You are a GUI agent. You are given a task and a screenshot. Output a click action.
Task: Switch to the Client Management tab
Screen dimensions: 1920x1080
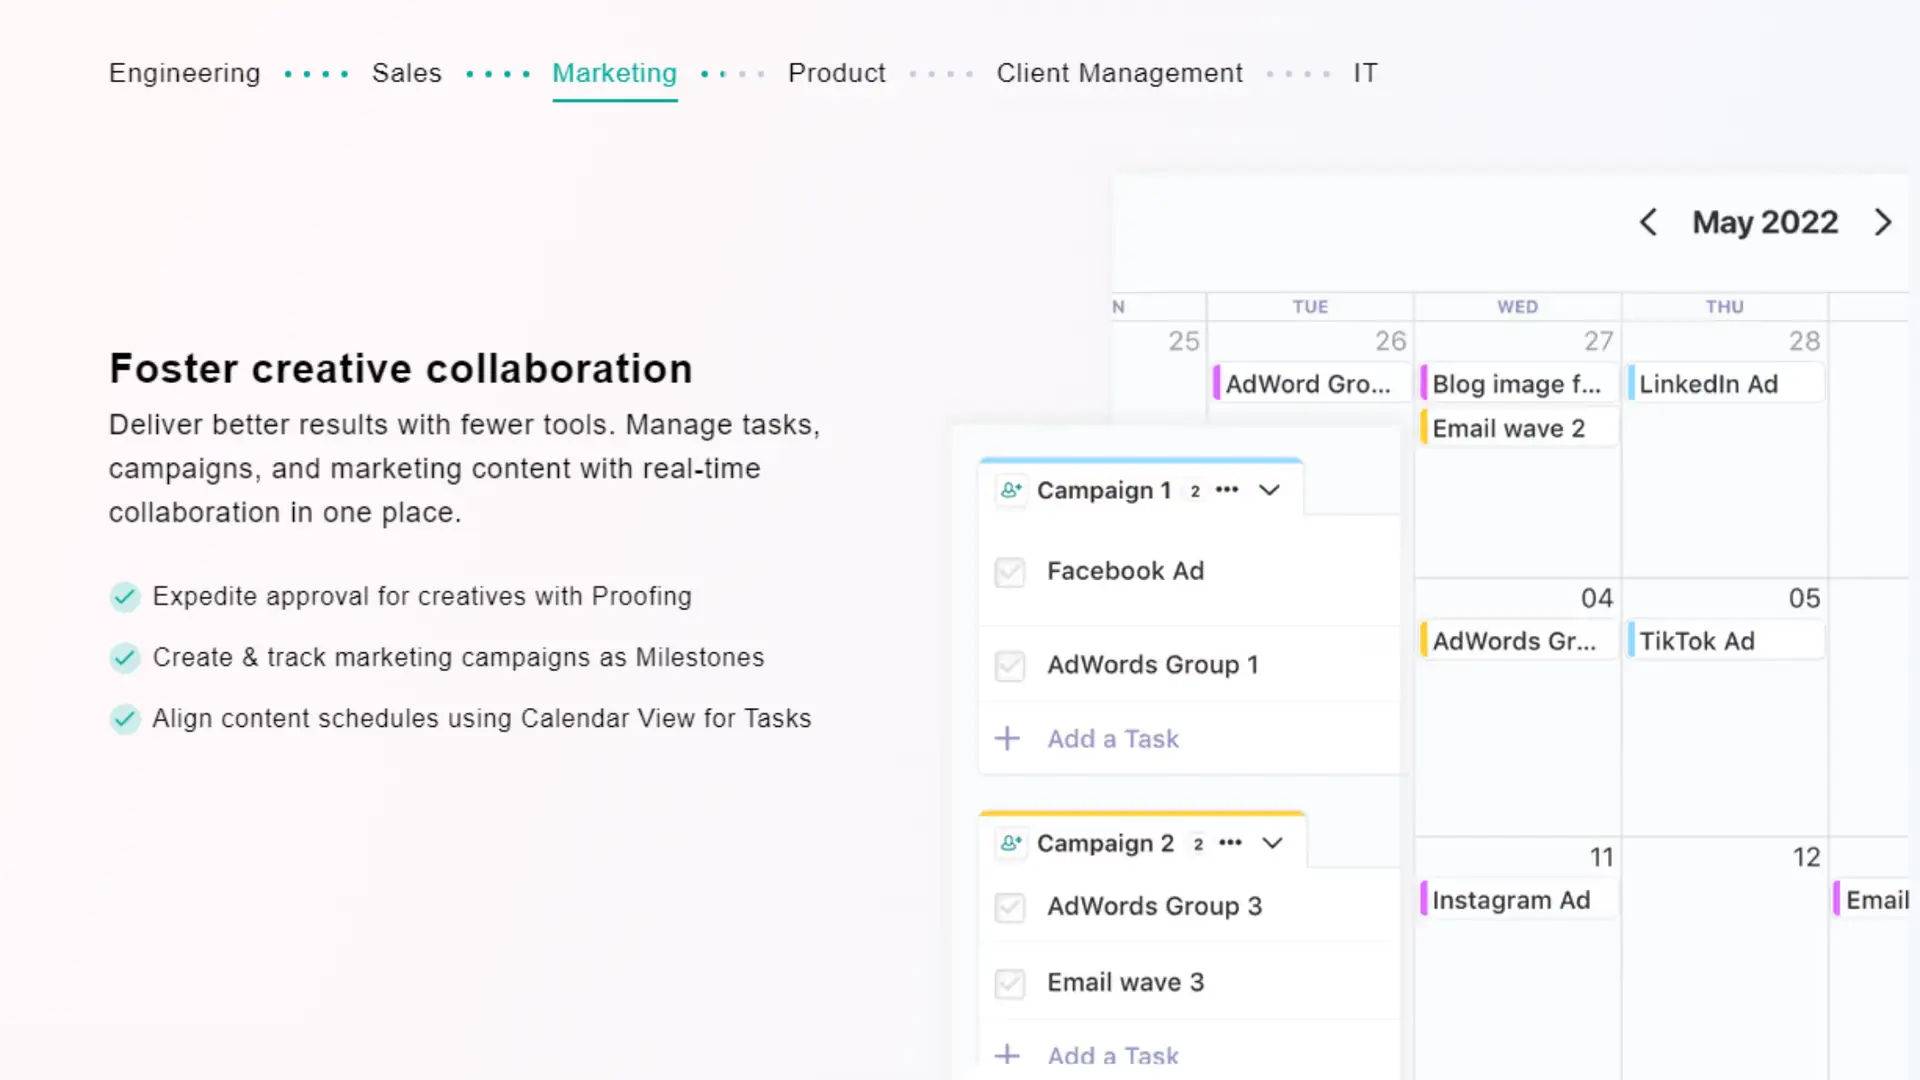tap(1119, 73)
